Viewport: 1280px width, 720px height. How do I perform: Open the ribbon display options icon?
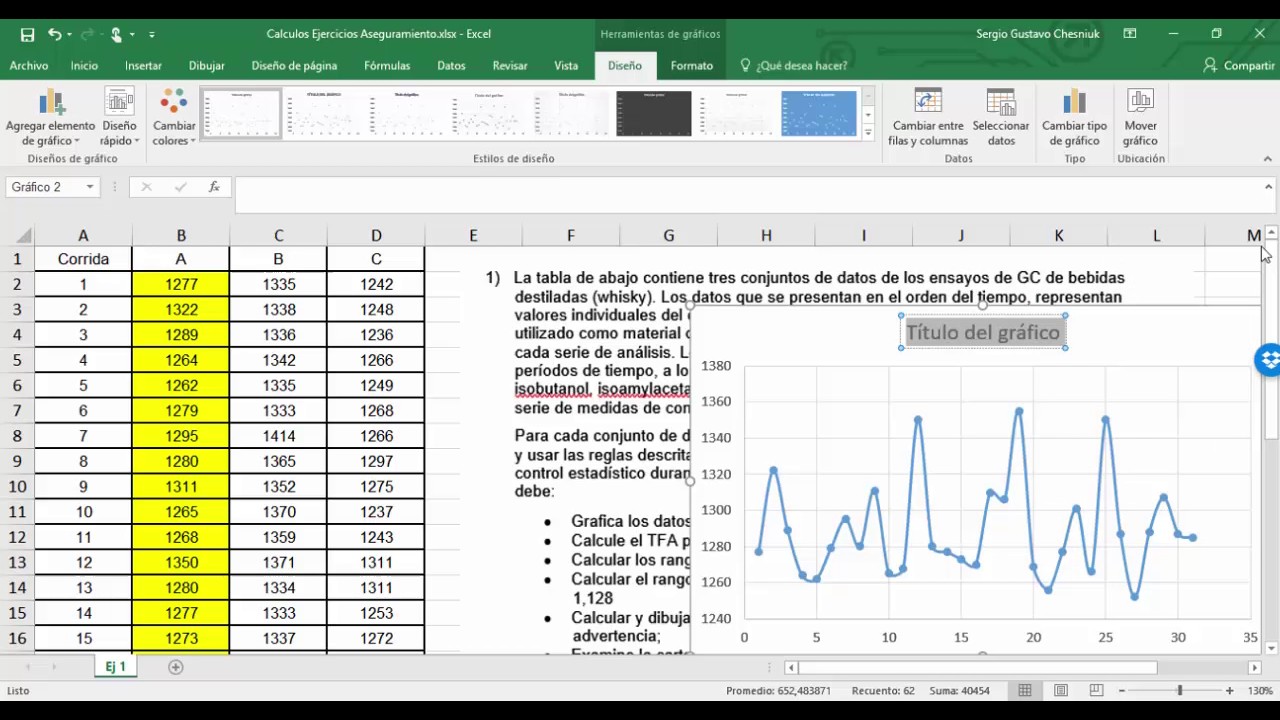point(1130,34)
